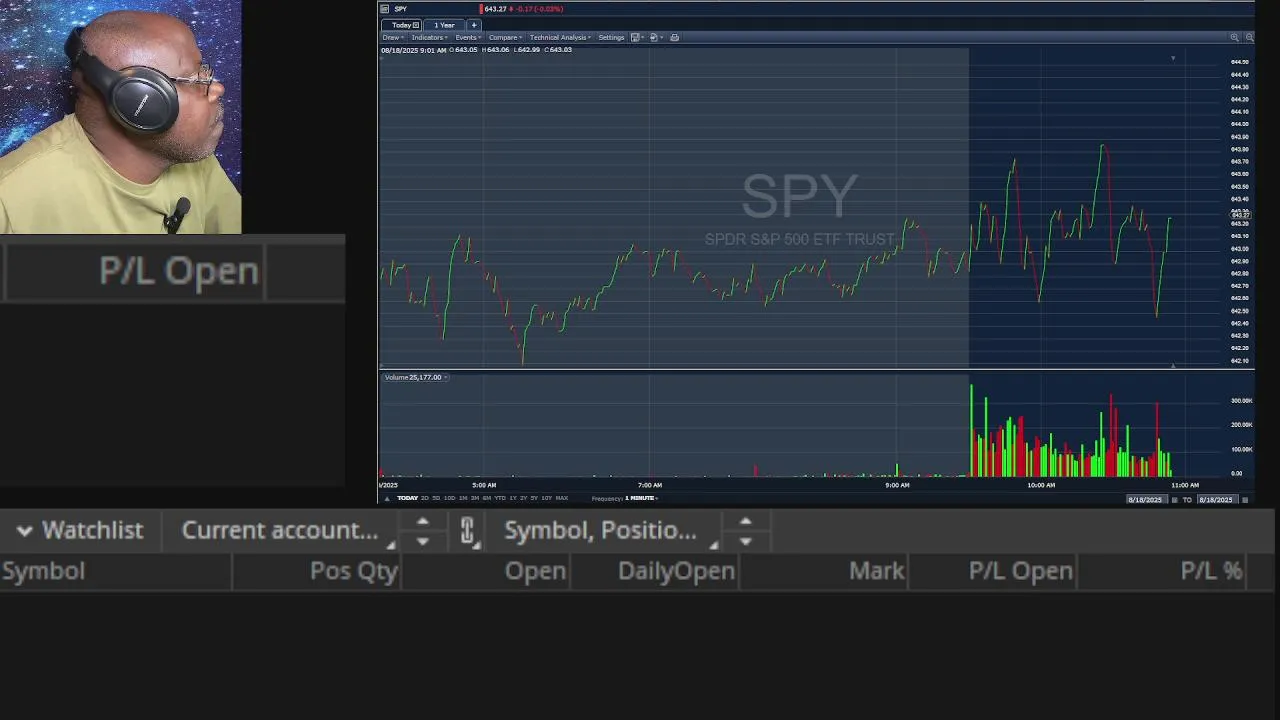This screenshot has height=720, width=1280.
Task: Click the export/share chart icon
Action: click(656, 38)
